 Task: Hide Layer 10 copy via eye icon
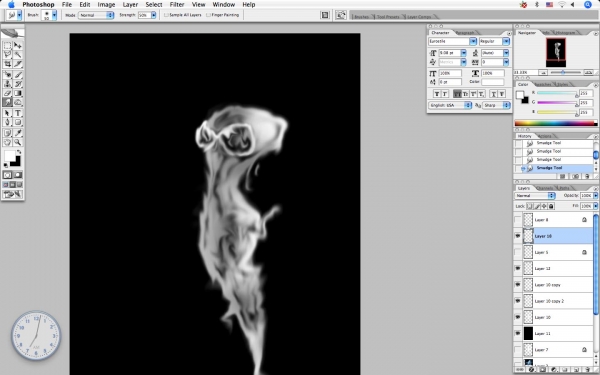tap(518, 285)
